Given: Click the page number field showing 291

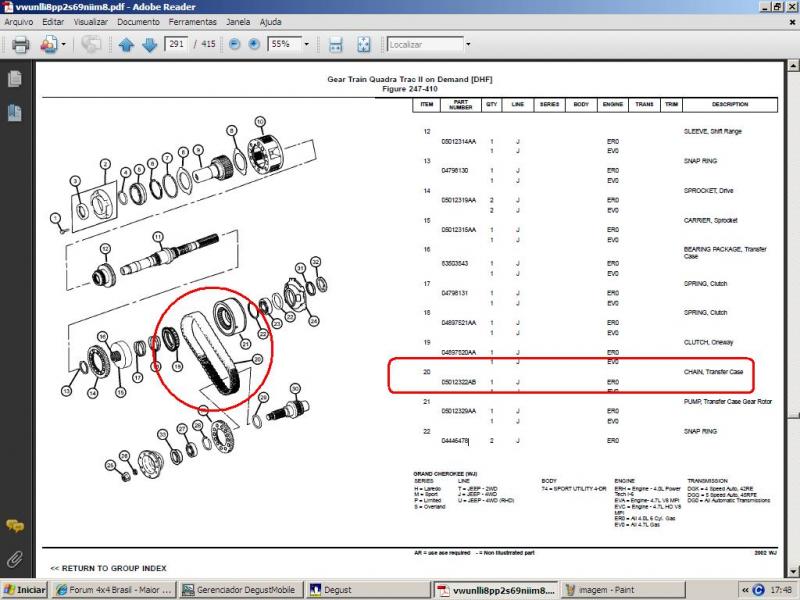Looking at the screenshot, I should pyautogui.click(x=176, y=44).
